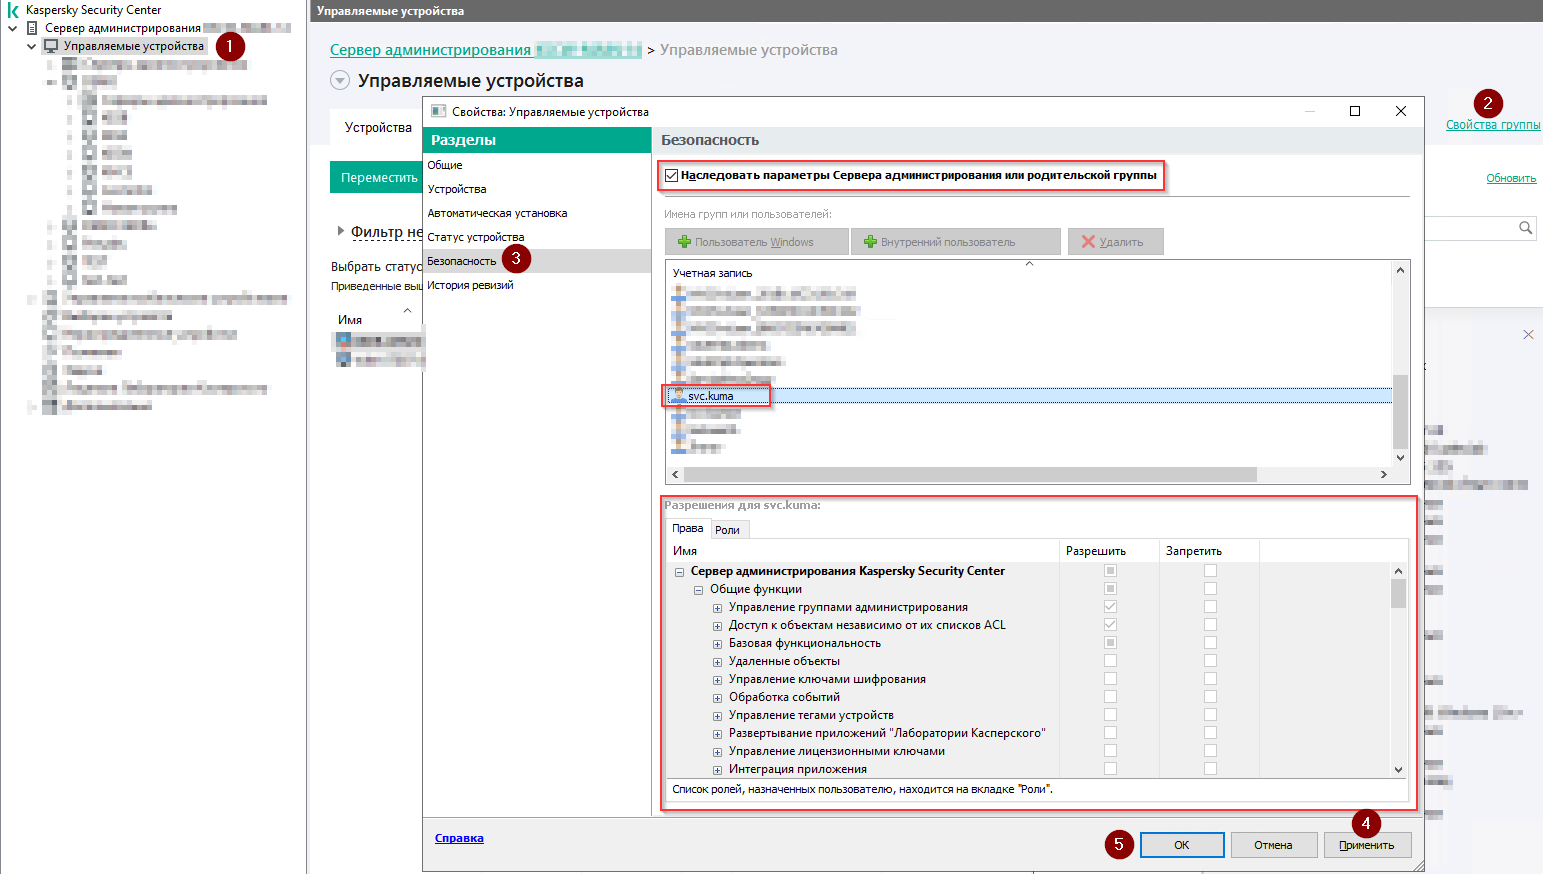Click the red X icon on the Удалить button
The height and width of the screenshot is (874, 1543).
pos(1088,242)
